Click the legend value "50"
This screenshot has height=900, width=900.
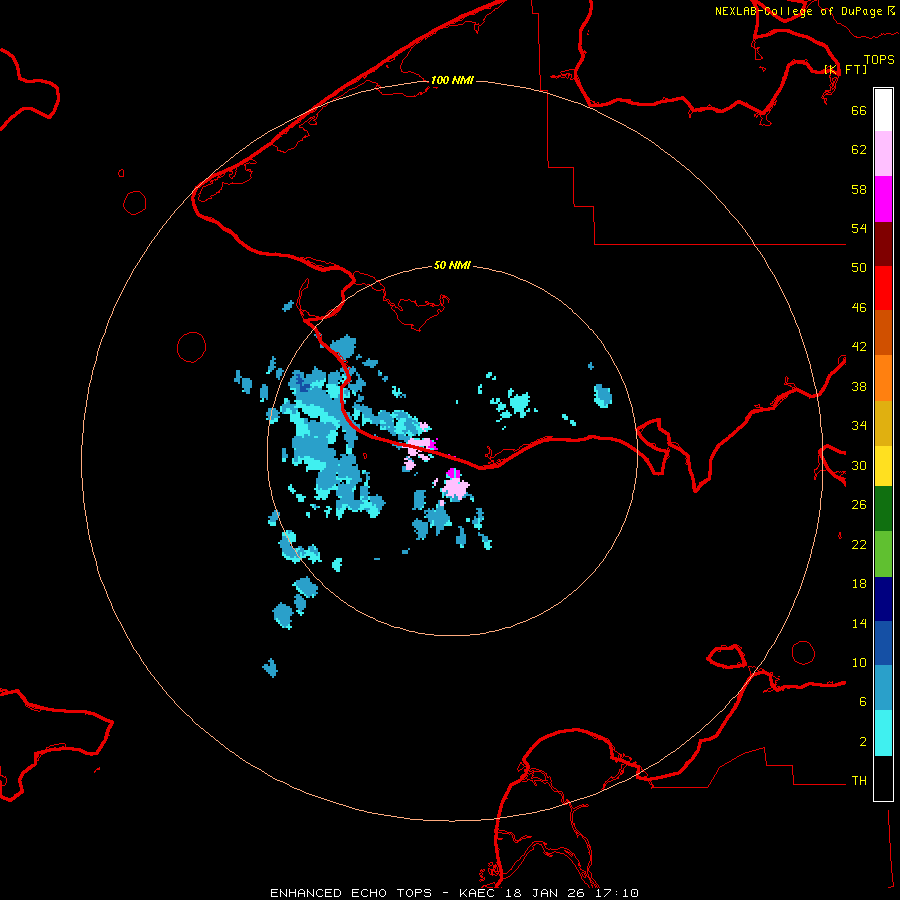[x=859, y=268]
